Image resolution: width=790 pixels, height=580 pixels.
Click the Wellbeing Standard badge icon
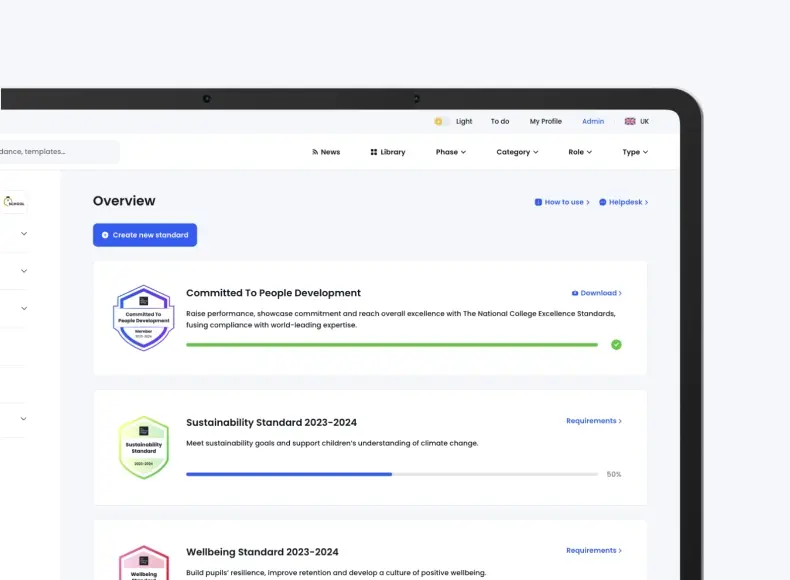(143, 564)
